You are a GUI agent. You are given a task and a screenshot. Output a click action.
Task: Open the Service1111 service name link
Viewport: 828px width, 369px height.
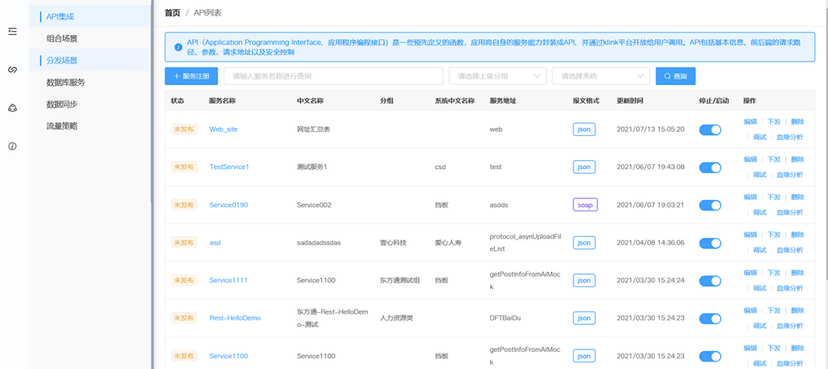tap(228, 280)
